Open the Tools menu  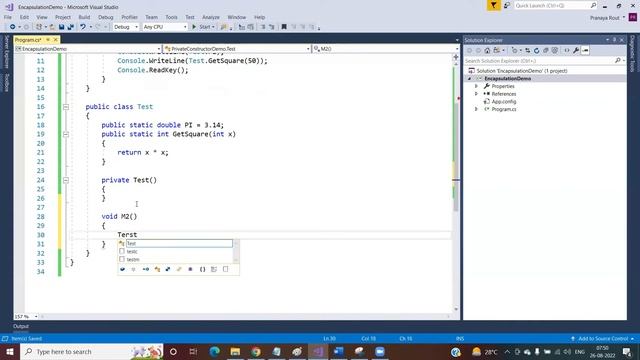pos(171,17)
